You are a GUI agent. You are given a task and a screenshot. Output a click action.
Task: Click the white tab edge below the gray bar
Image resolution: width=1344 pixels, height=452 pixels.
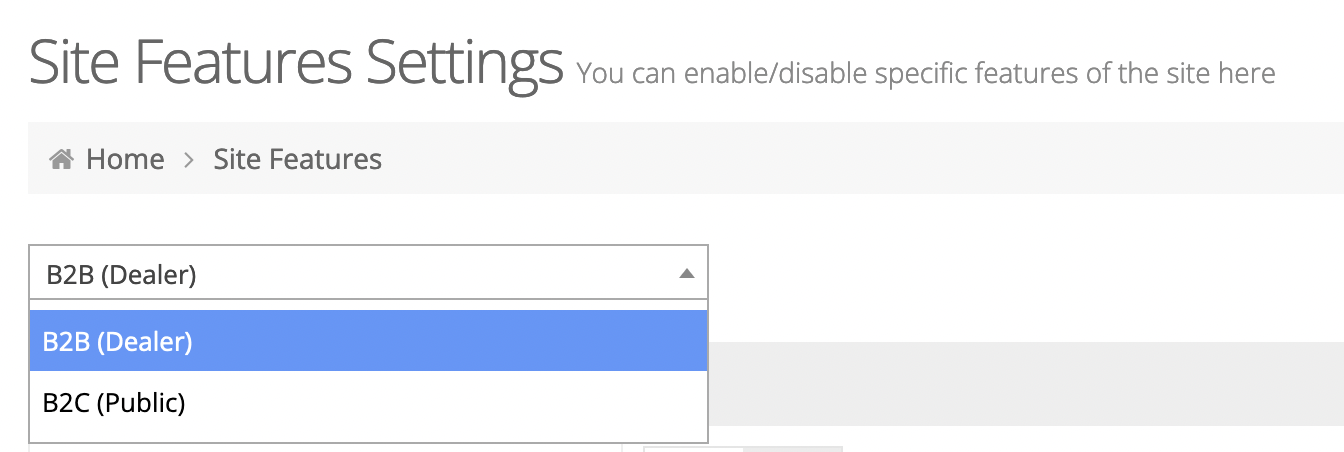pyautogui.click(x=742, y=448)
